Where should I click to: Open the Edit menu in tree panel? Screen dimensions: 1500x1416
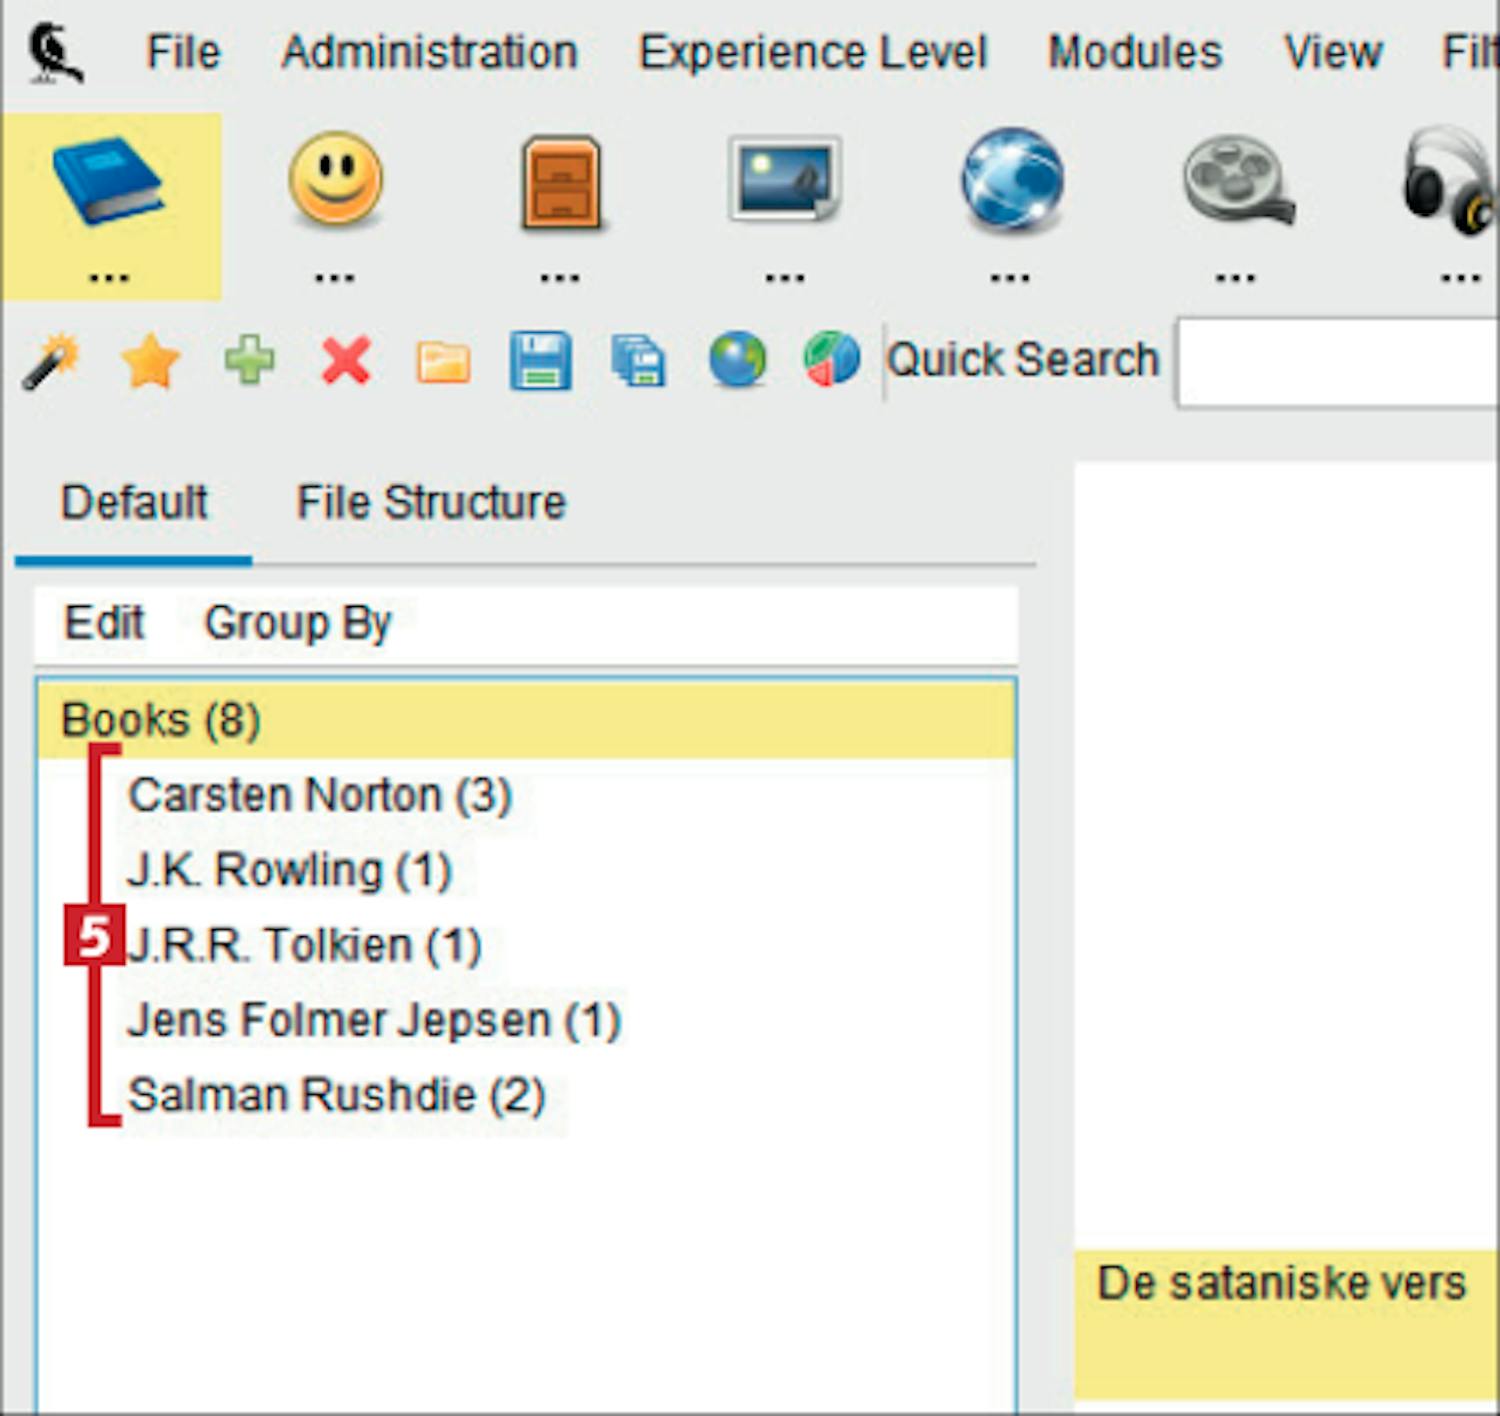[x=104, y=623]
